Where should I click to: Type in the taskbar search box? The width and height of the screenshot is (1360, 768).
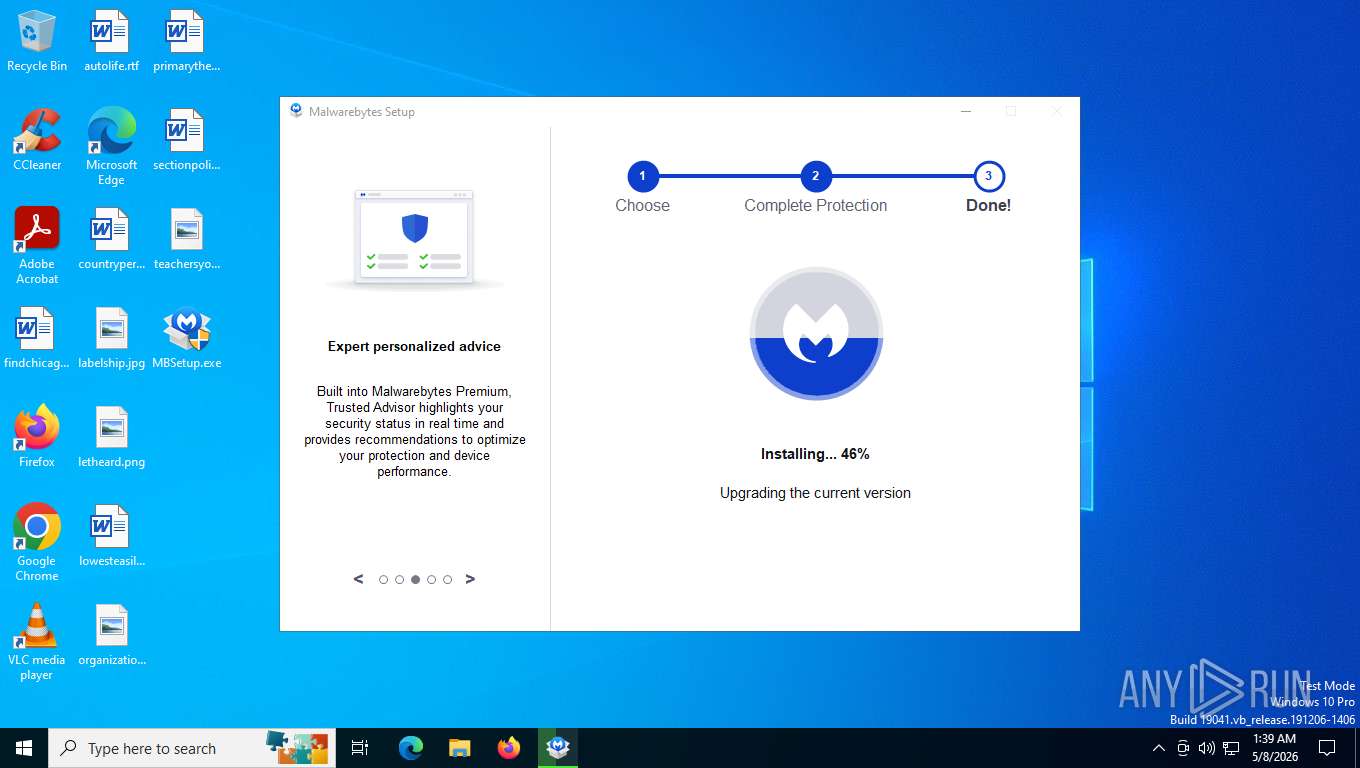coord(190,748)
